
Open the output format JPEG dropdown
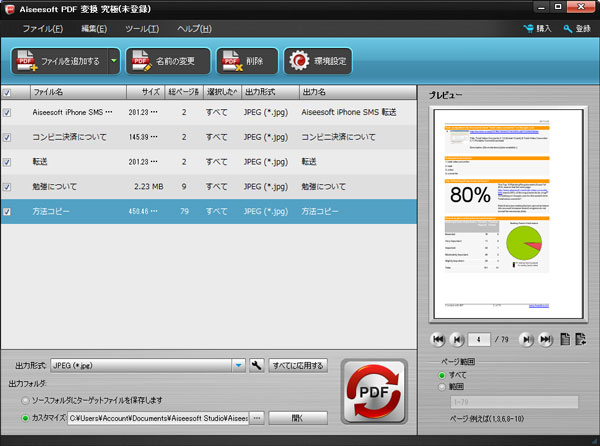pos(238,366)
